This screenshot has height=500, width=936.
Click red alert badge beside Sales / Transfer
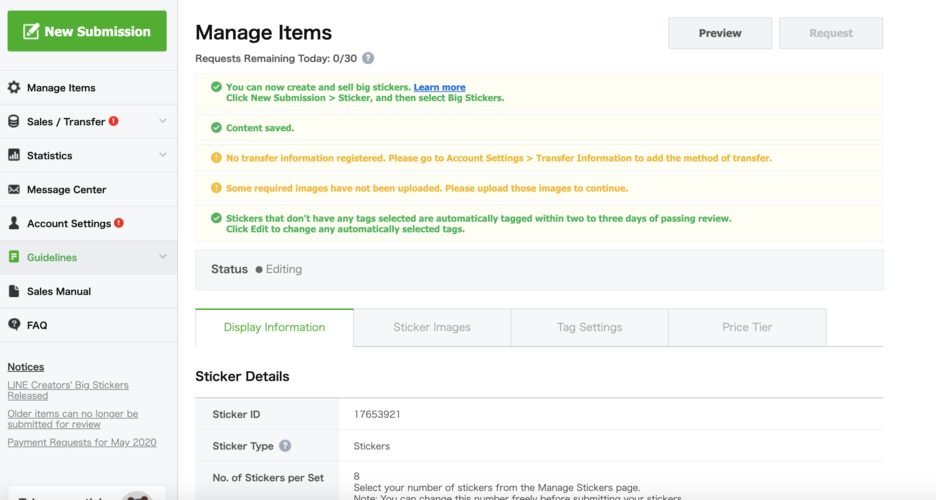pos(113,121)
